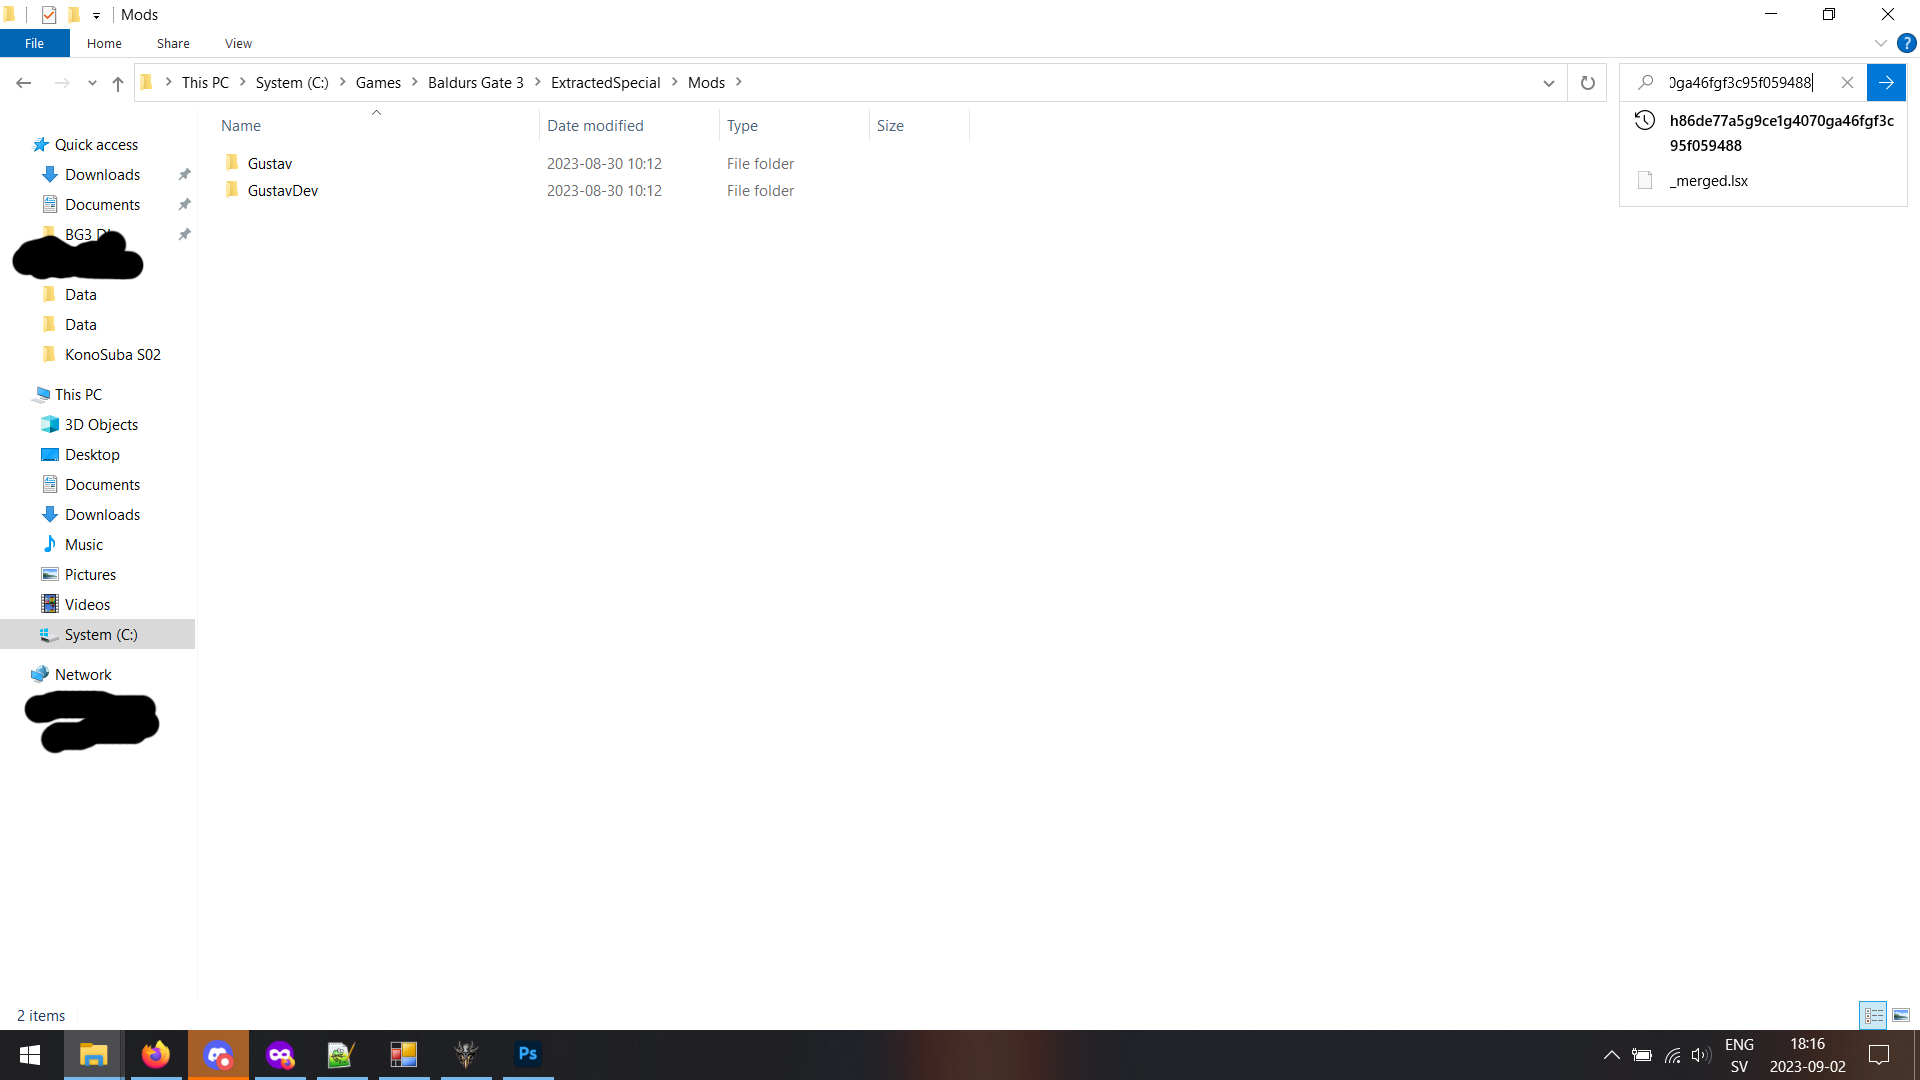This screenshot has height=1080, width=1920.
Task: Click the Properties quick access toolbar icon
Action: [x=49, y=14]
